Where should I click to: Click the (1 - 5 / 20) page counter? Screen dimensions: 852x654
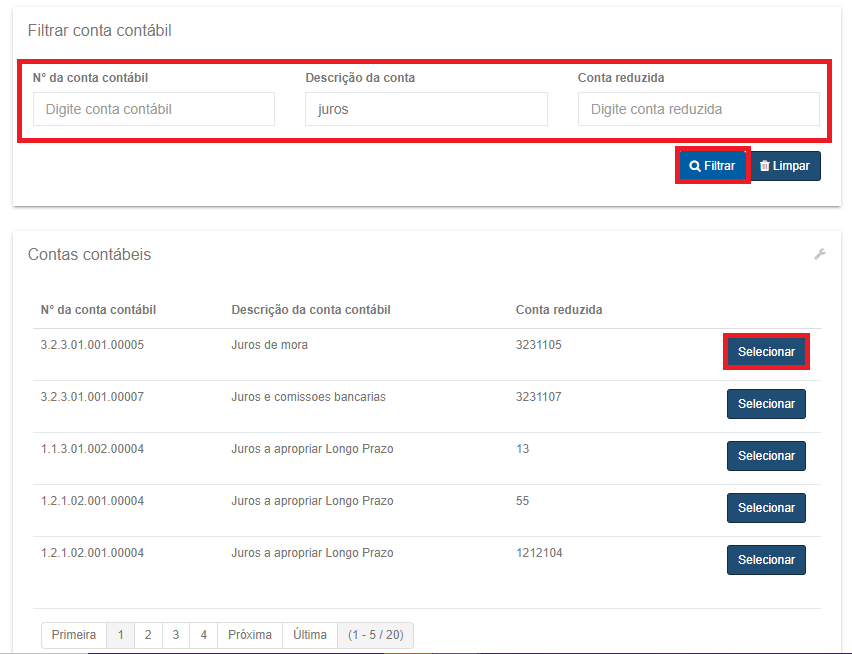click(x=375, y=635)
